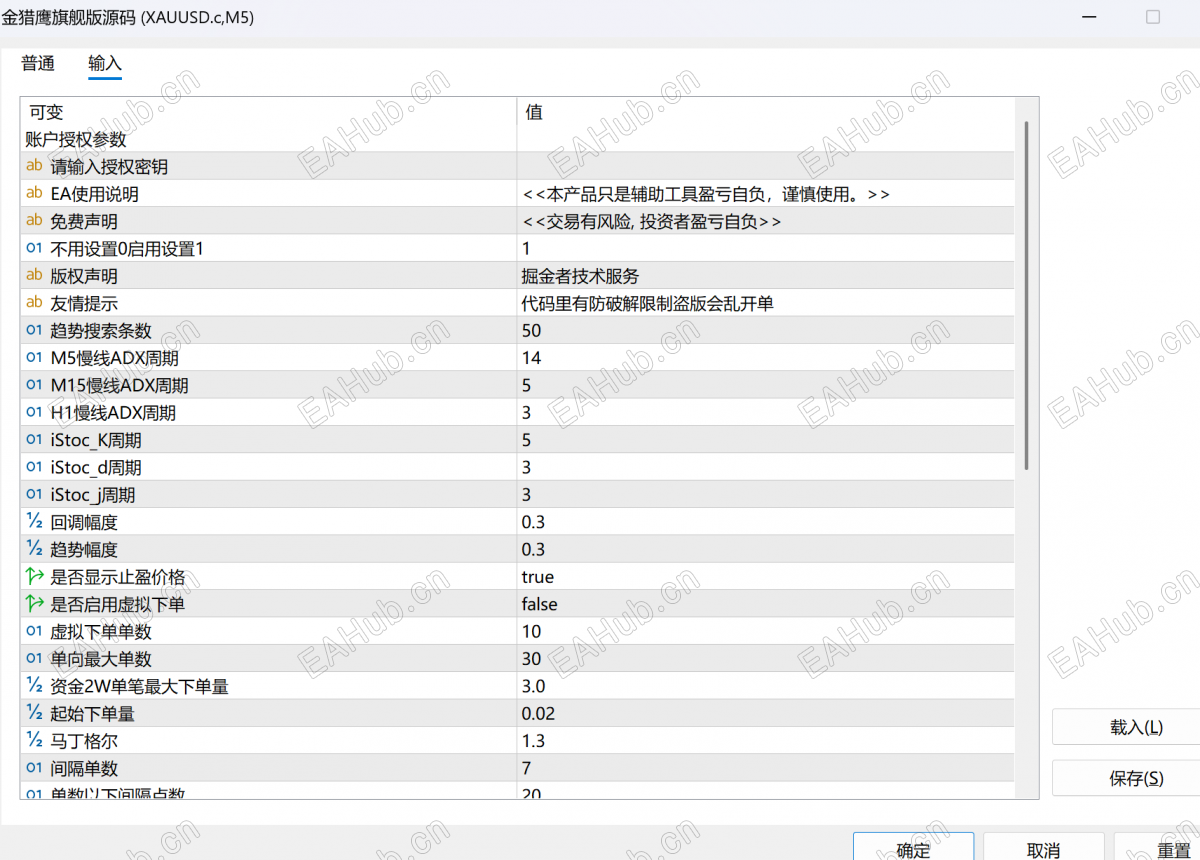Select the M15慢线ADX周期 row label
1200x860 pixels.
pos(119,385)
